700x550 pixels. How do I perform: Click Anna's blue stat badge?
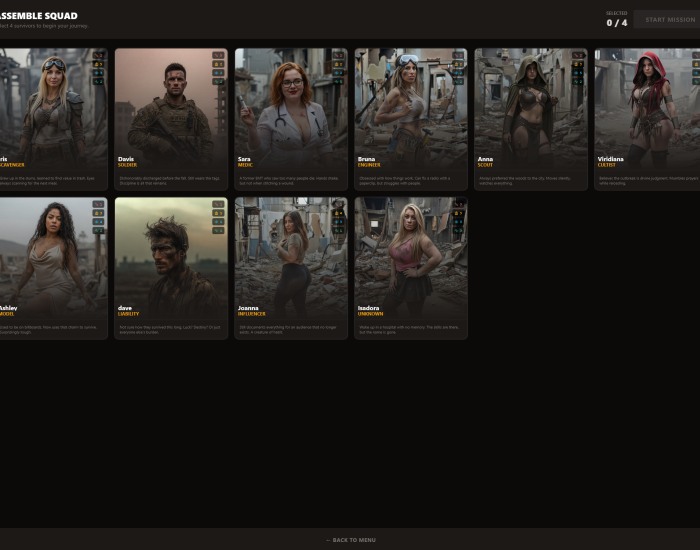[578, 72]
